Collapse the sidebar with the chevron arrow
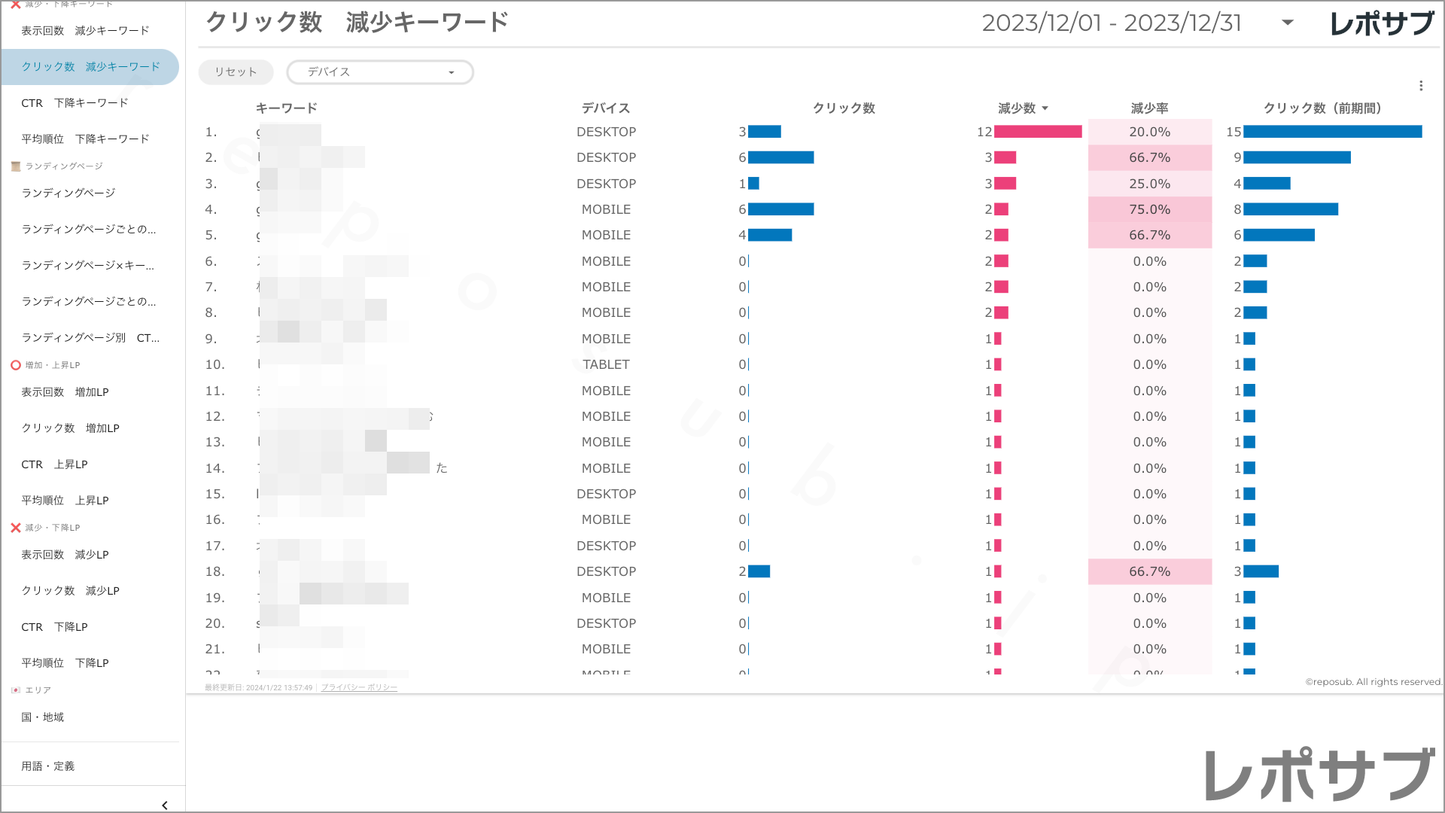The width and height of the screenshot is (1445, 813). pos(164,805)
